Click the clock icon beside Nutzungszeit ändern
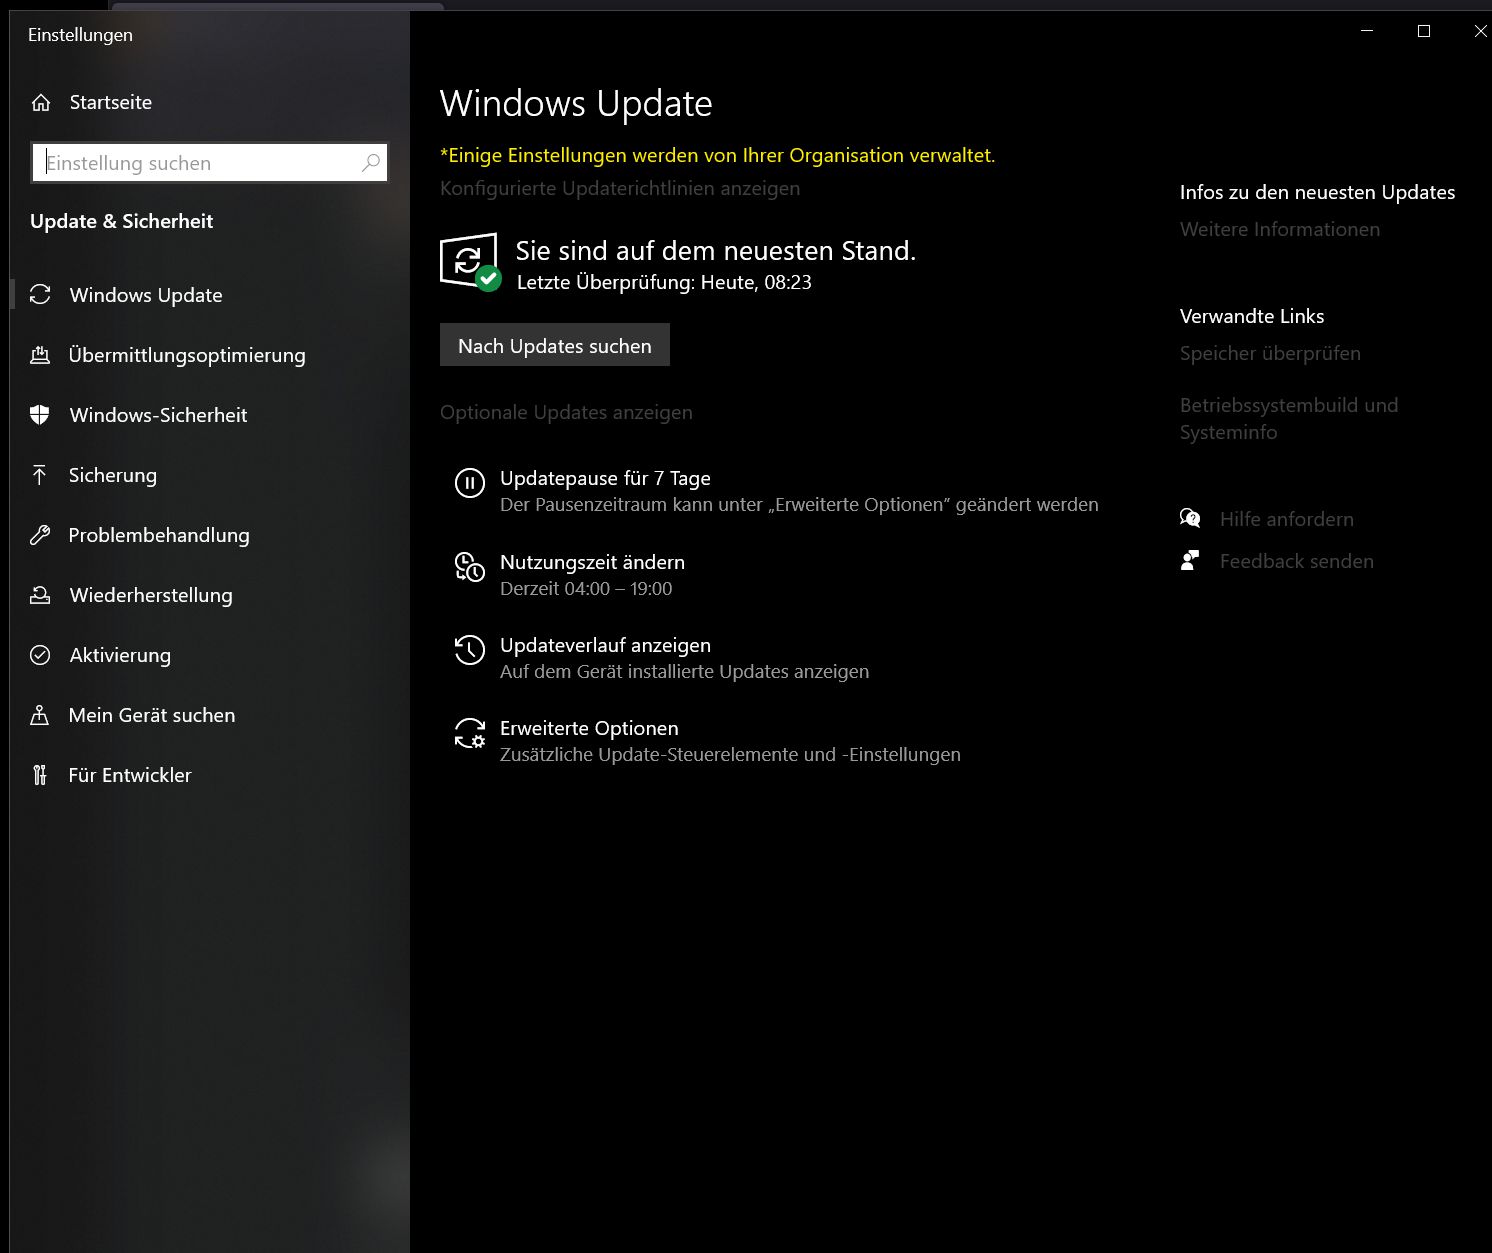This screenshot has height=1253, width=1492. [x=470, y=566]
